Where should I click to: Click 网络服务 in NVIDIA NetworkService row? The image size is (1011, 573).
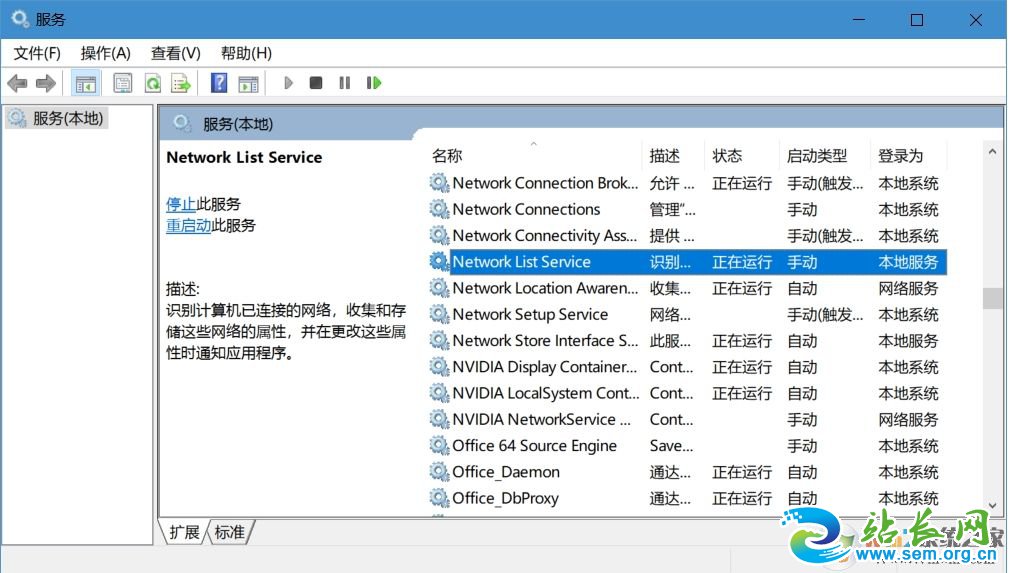click(x=908, y=420)
